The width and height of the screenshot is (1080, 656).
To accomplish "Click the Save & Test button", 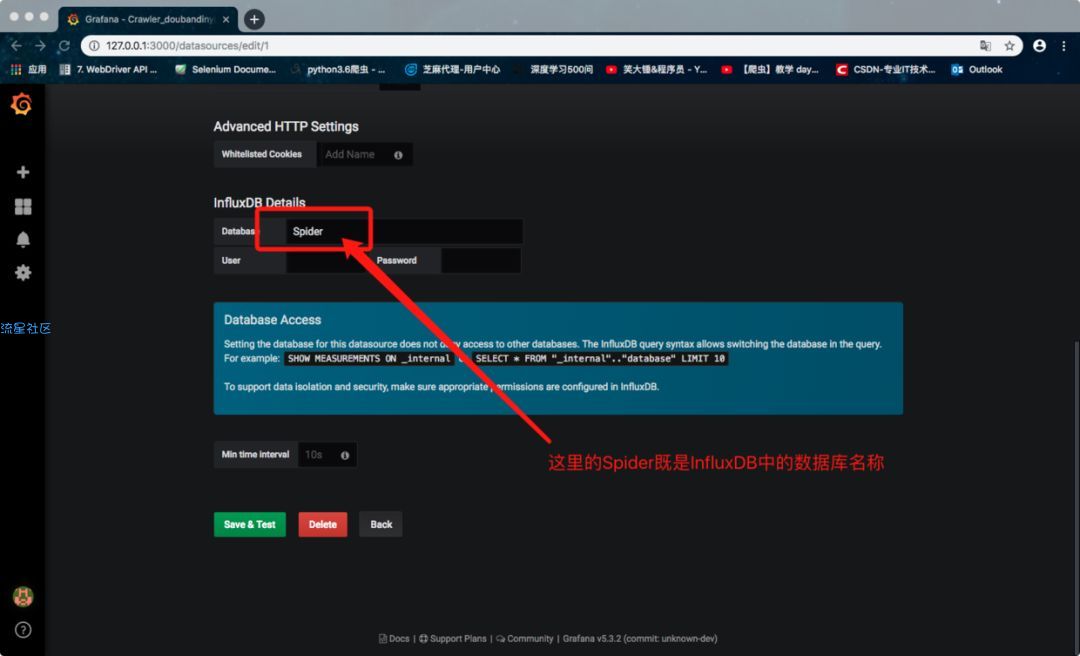I will point(249,524).
